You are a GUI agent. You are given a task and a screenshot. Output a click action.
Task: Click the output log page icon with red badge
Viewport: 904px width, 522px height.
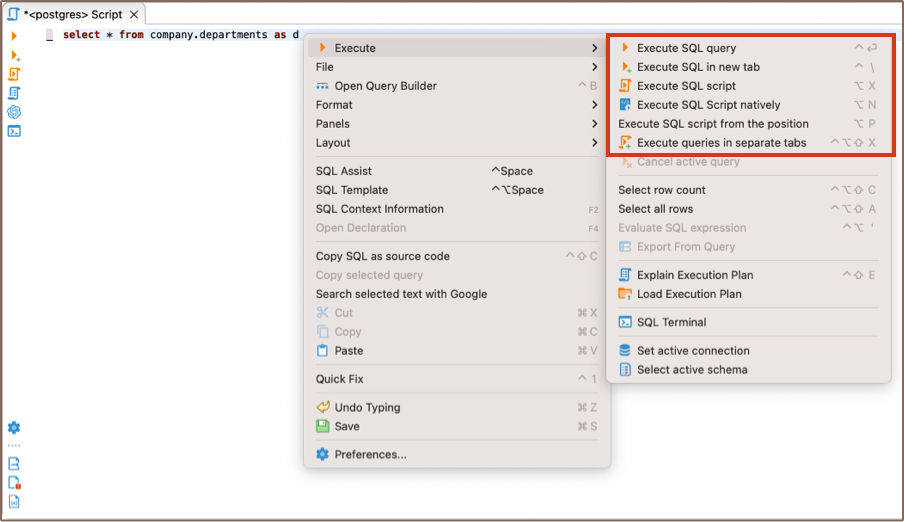tap(14, 483)
